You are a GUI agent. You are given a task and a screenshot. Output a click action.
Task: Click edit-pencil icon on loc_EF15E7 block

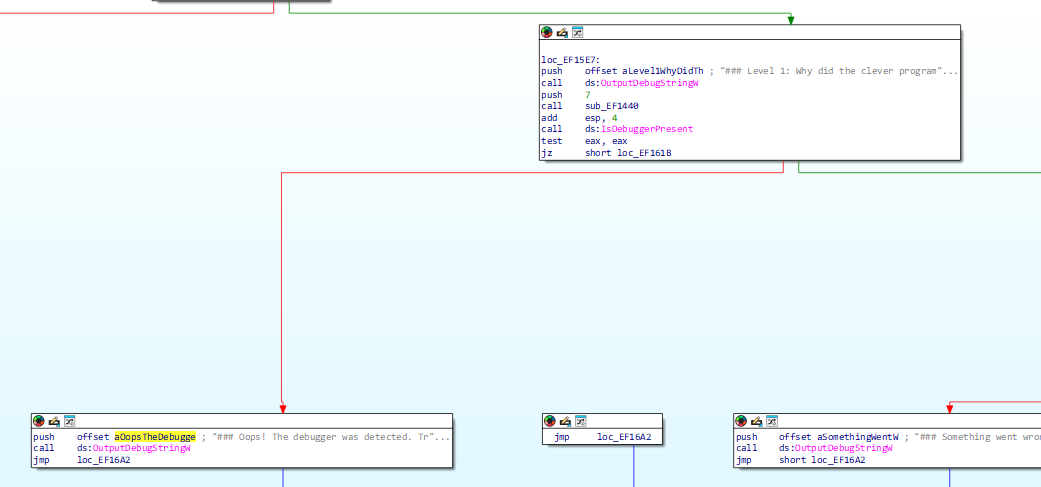pos(562,32)
